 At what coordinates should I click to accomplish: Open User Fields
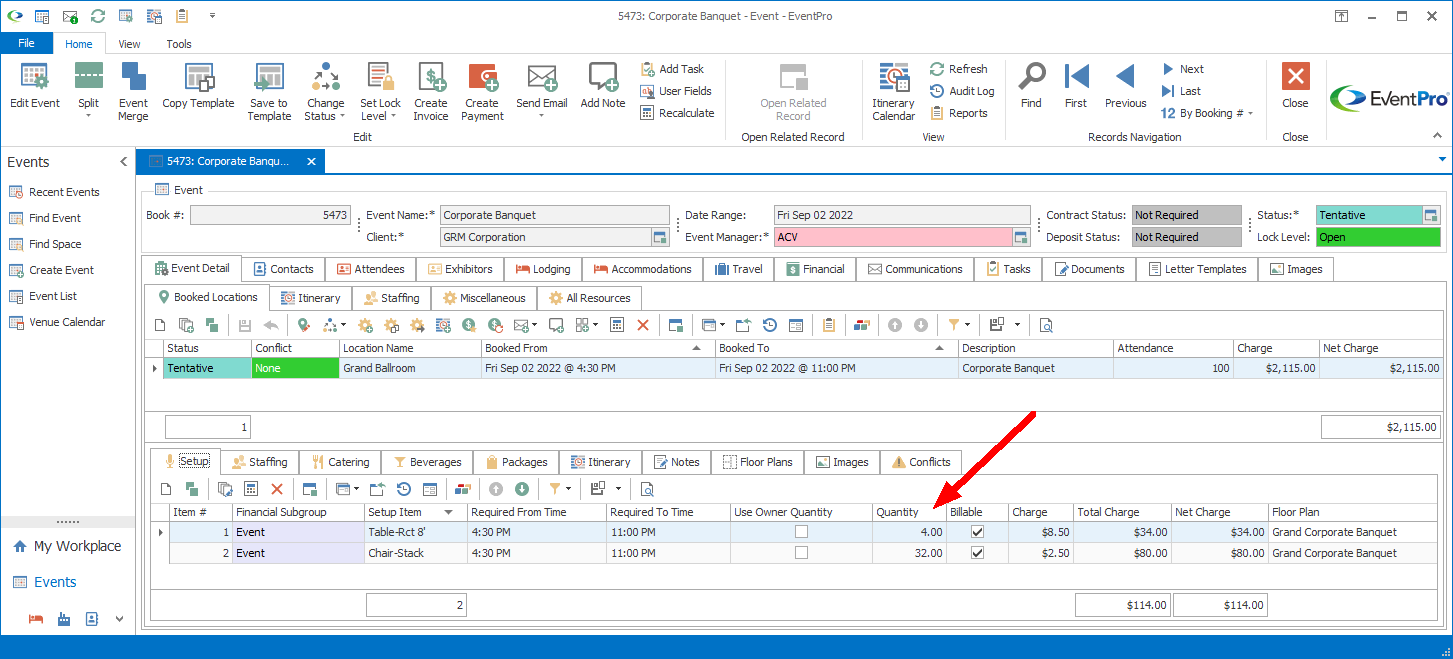[x=676, y=91]
